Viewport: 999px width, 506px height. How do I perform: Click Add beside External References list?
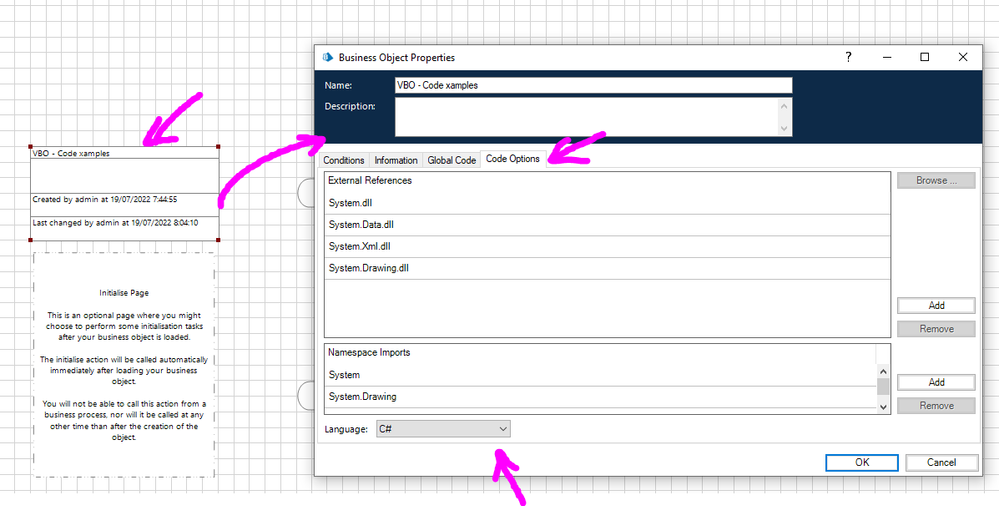coord(936,305)
